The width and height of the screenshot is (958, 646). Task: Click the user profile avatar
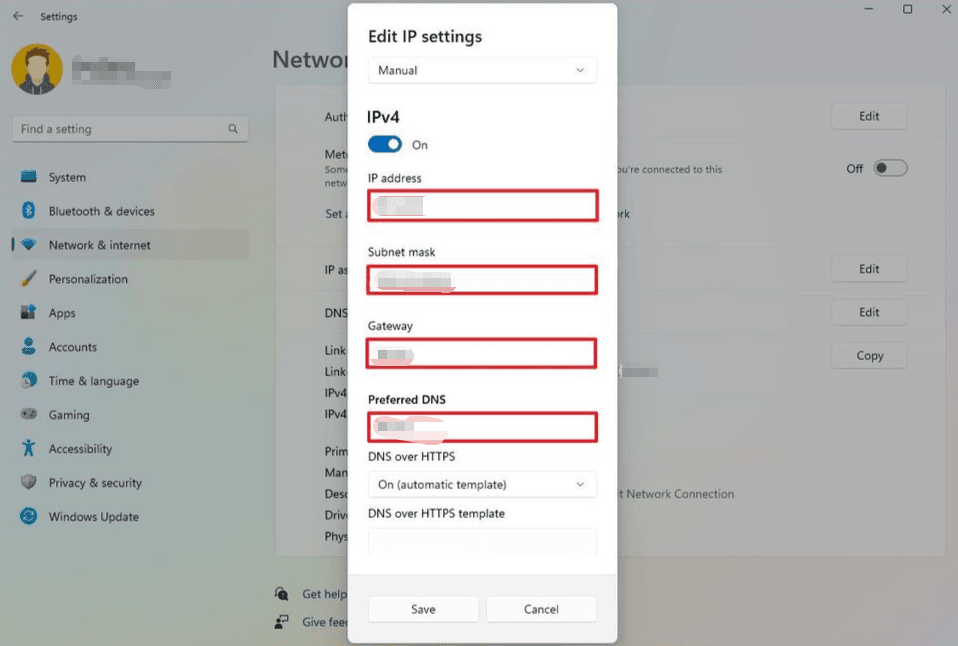pos(37,69)
